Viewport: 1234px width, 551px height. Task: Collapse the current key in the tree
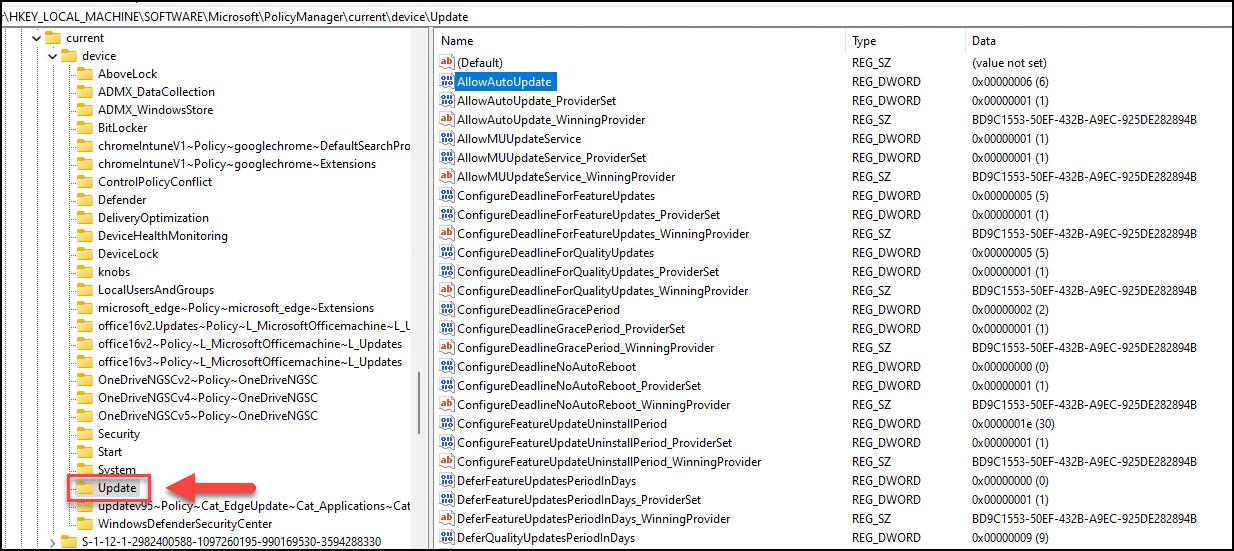[36, 38]
